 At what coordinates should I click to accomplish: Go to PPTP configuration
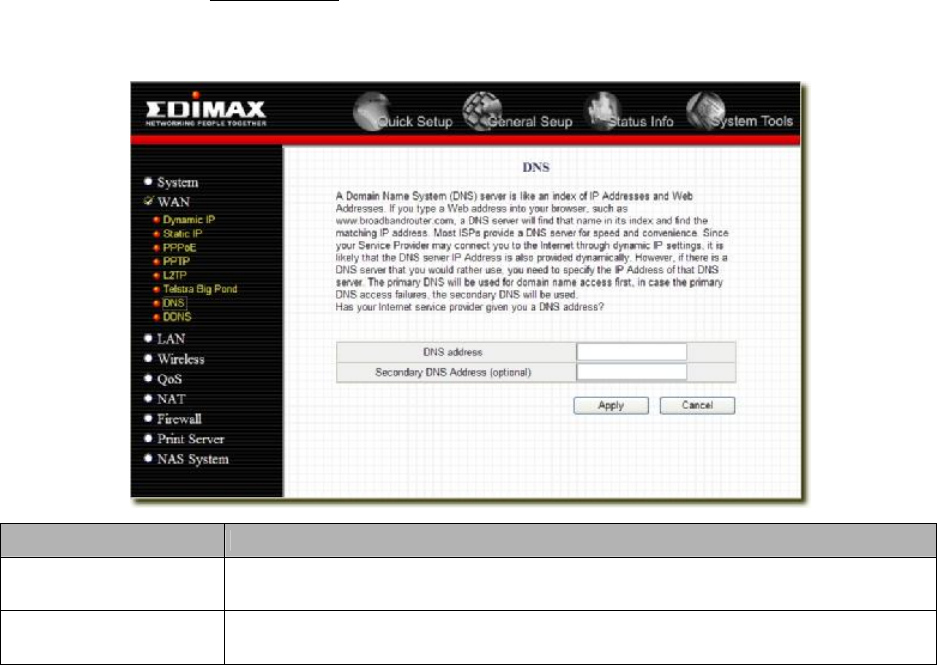[x=176, y=261]
